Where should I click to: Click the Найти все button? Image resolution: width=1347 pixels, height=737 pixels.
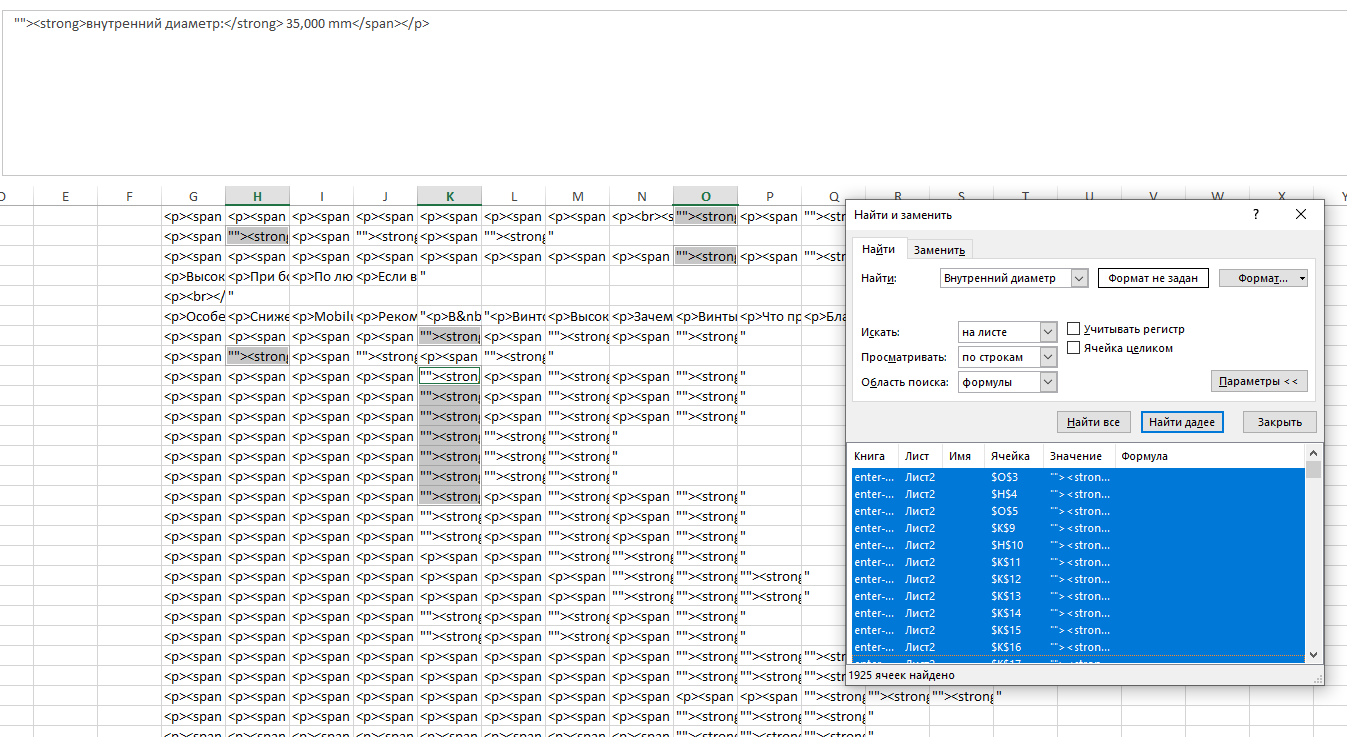1094,422
